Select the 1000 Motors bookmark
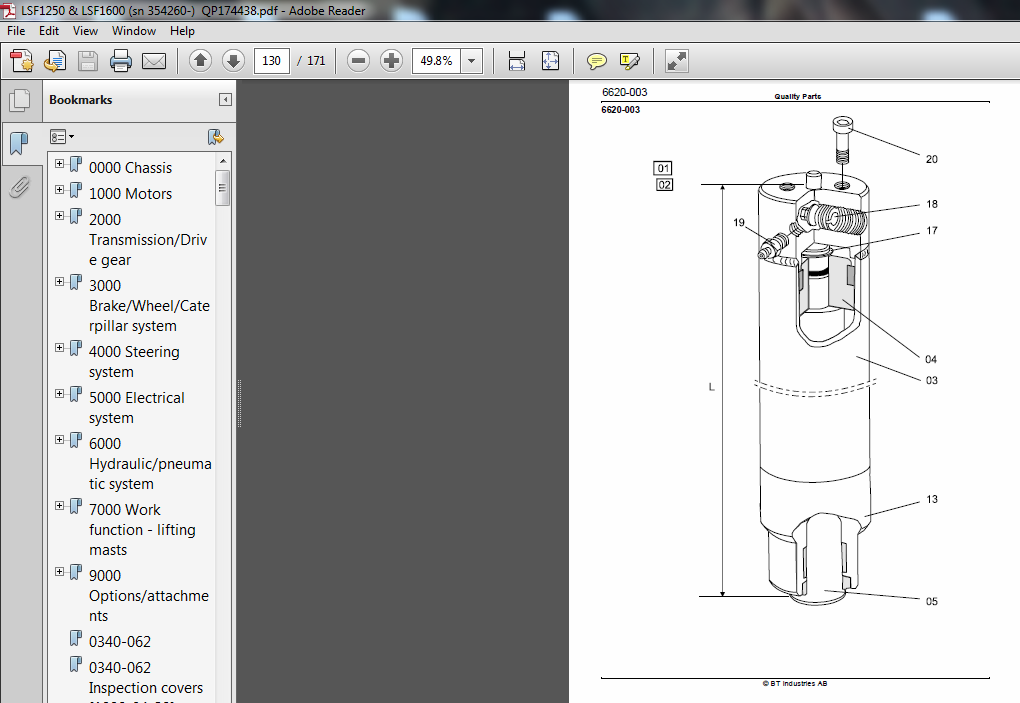Image resolution: width=1020 pixels, height=703 pixels. click(x=130, y=194)
